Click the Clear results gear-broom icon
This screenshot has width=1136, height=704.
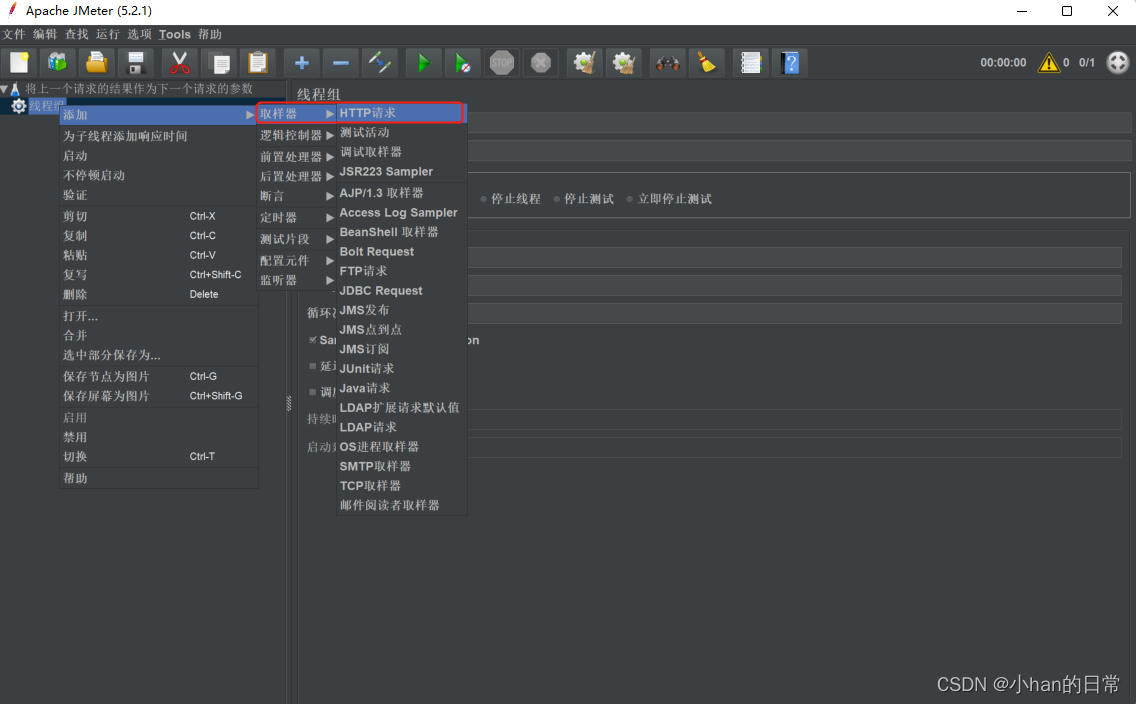pyautogui.click(x=585, y=63)
